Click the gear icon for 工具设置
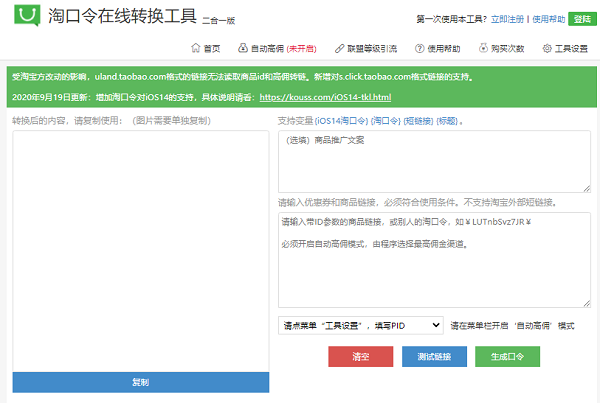 [547, 48]
